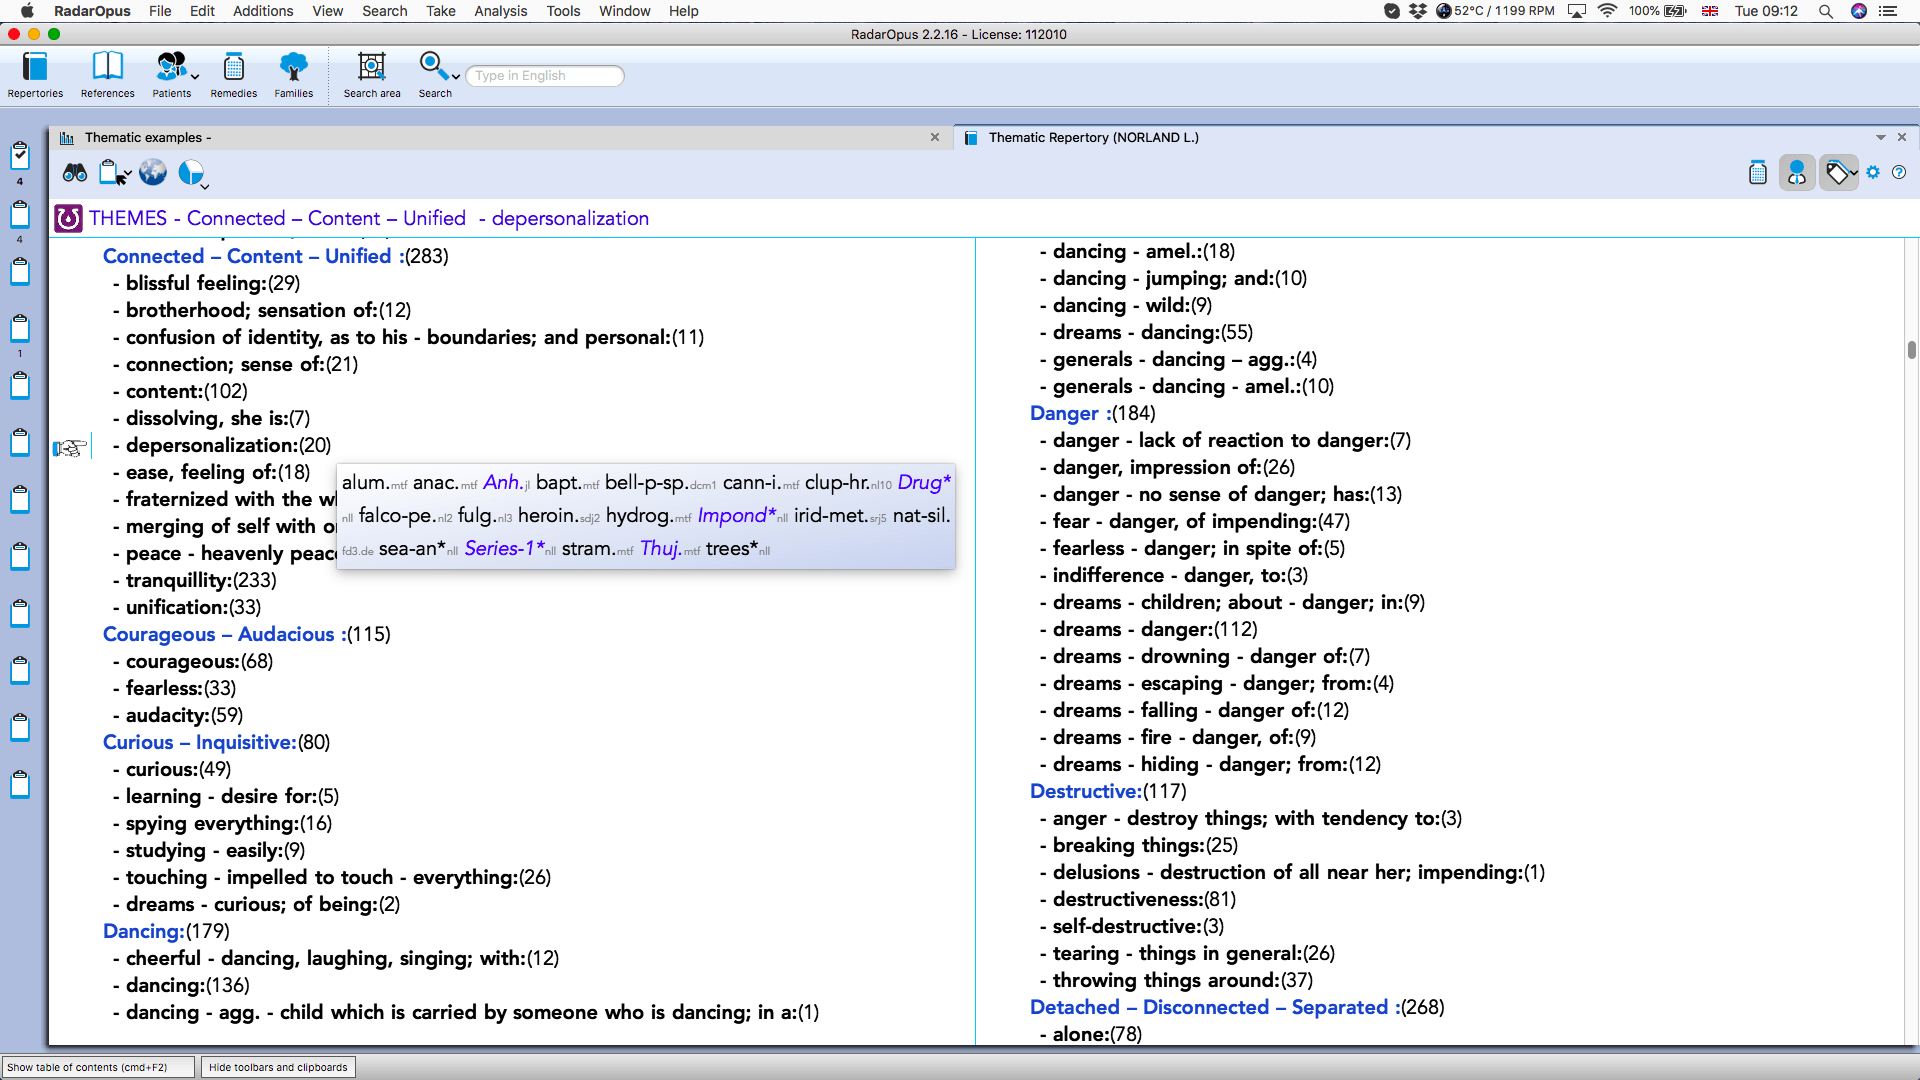Switch to Thematic examples tab

(148, 138)
